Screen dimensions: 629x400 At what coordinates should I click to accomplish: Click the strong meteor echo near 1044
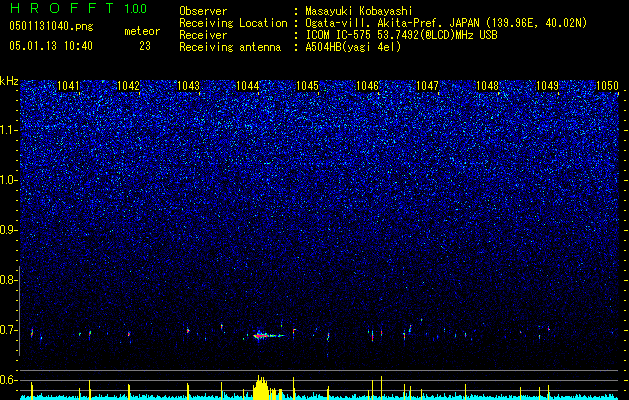266,335
